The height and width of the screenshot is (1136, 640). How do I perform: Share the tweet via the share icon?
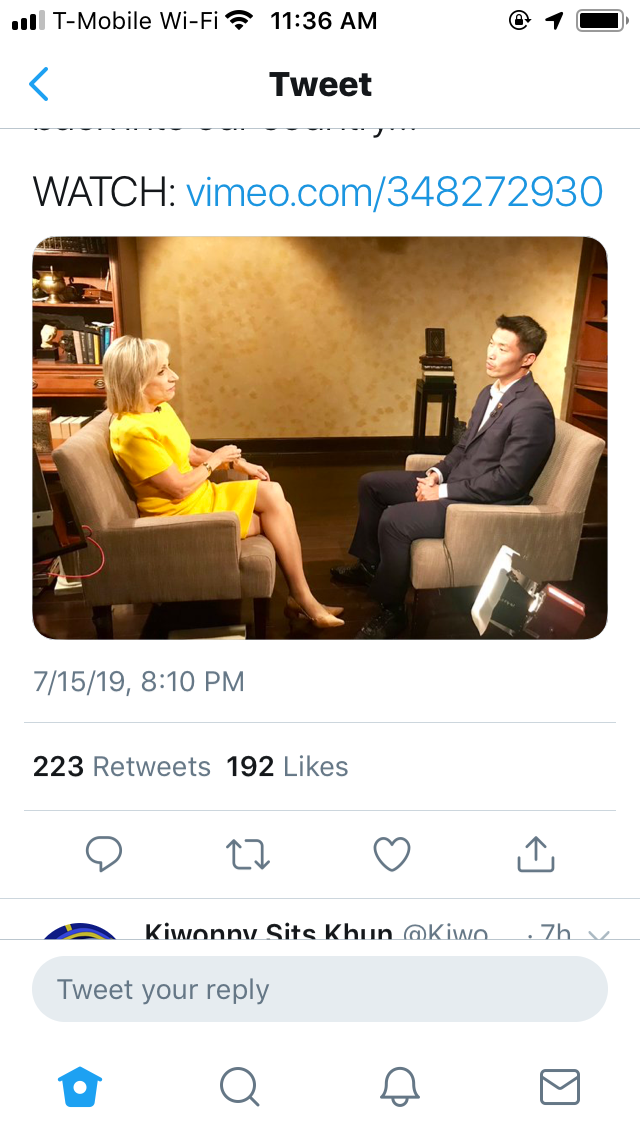[x=535, y=854]
